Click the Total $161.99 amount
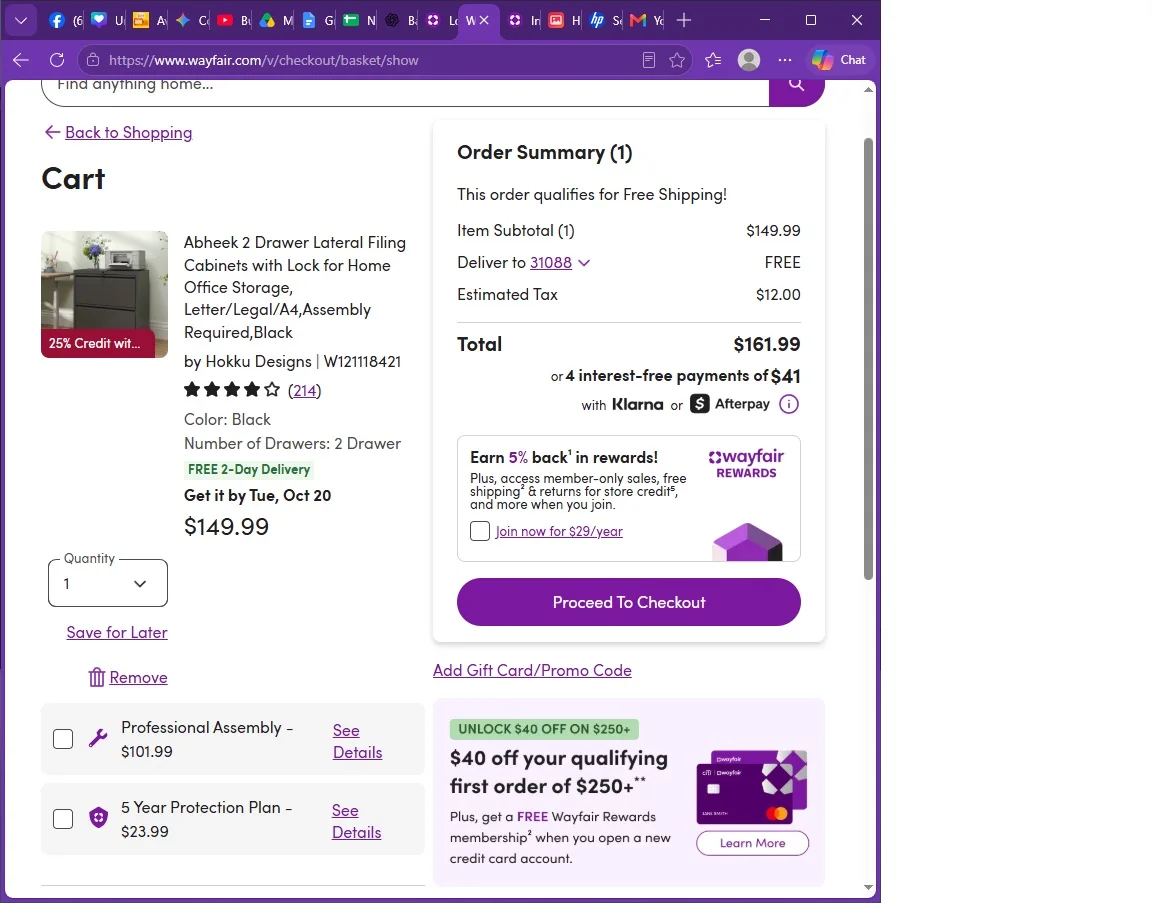The height and width of the screenshot is (903, 1152). (x=767, y=344)
